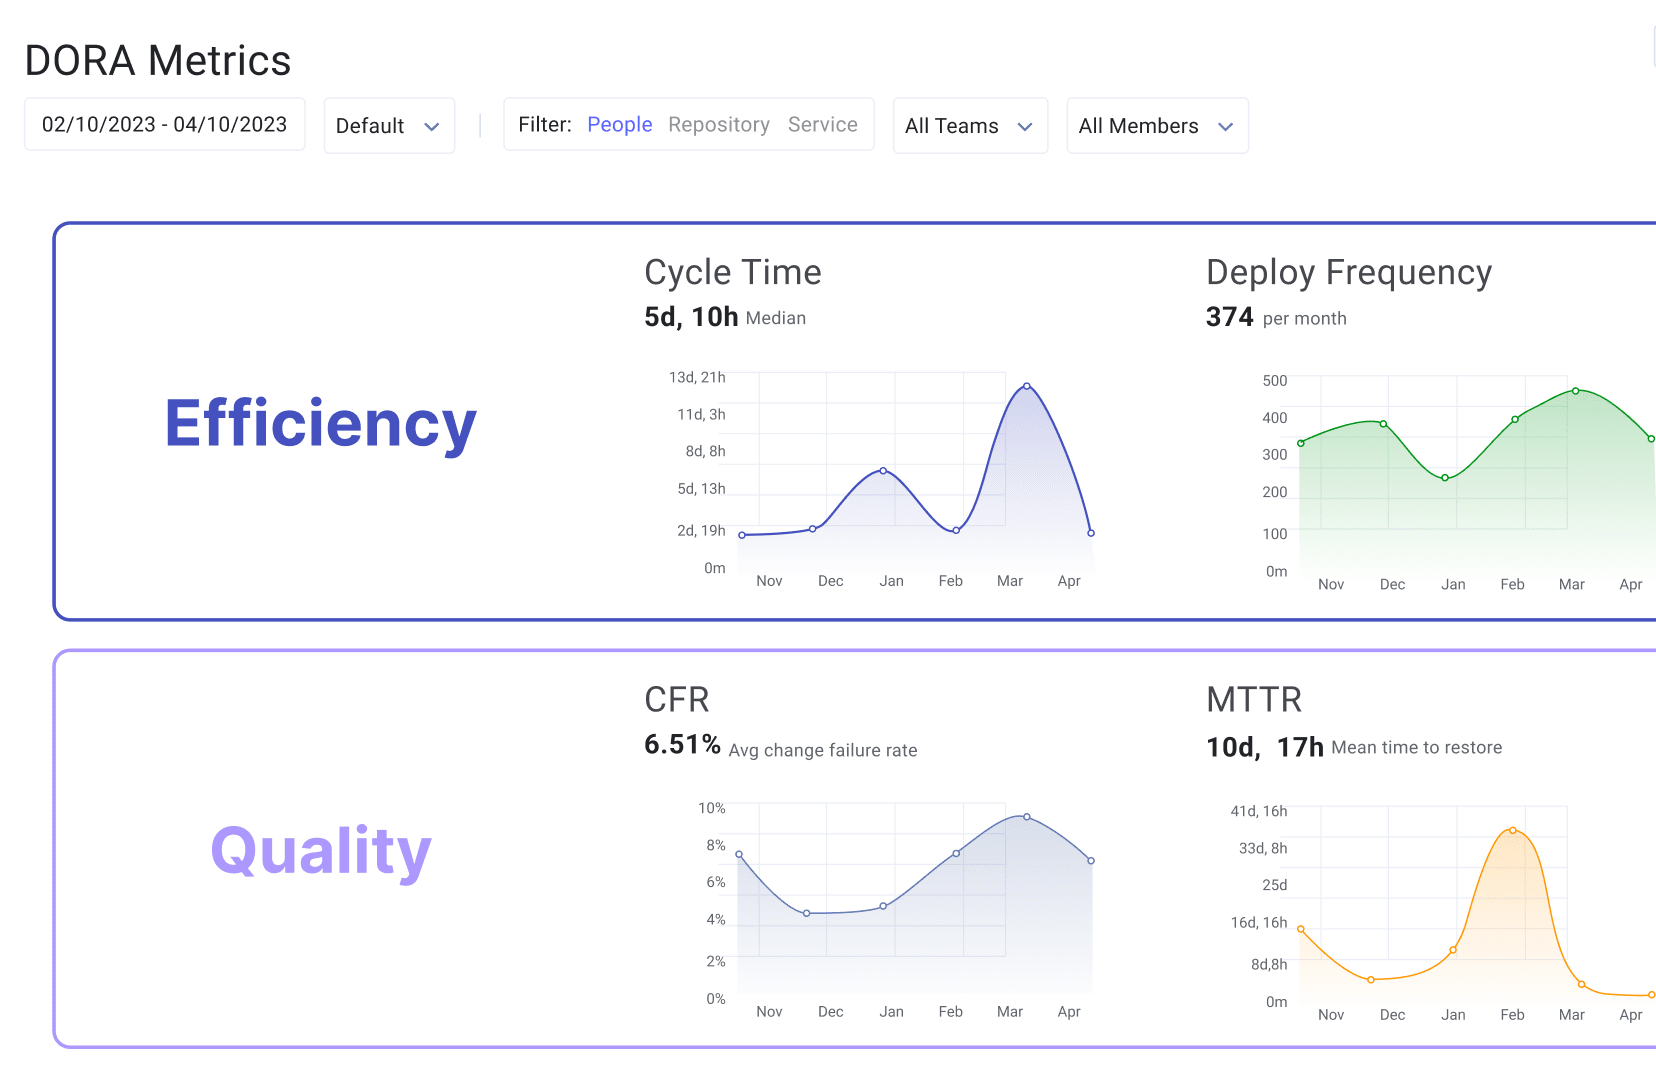Click the Mar peak point on Deploy Frequency chart

pos(1575,391)
